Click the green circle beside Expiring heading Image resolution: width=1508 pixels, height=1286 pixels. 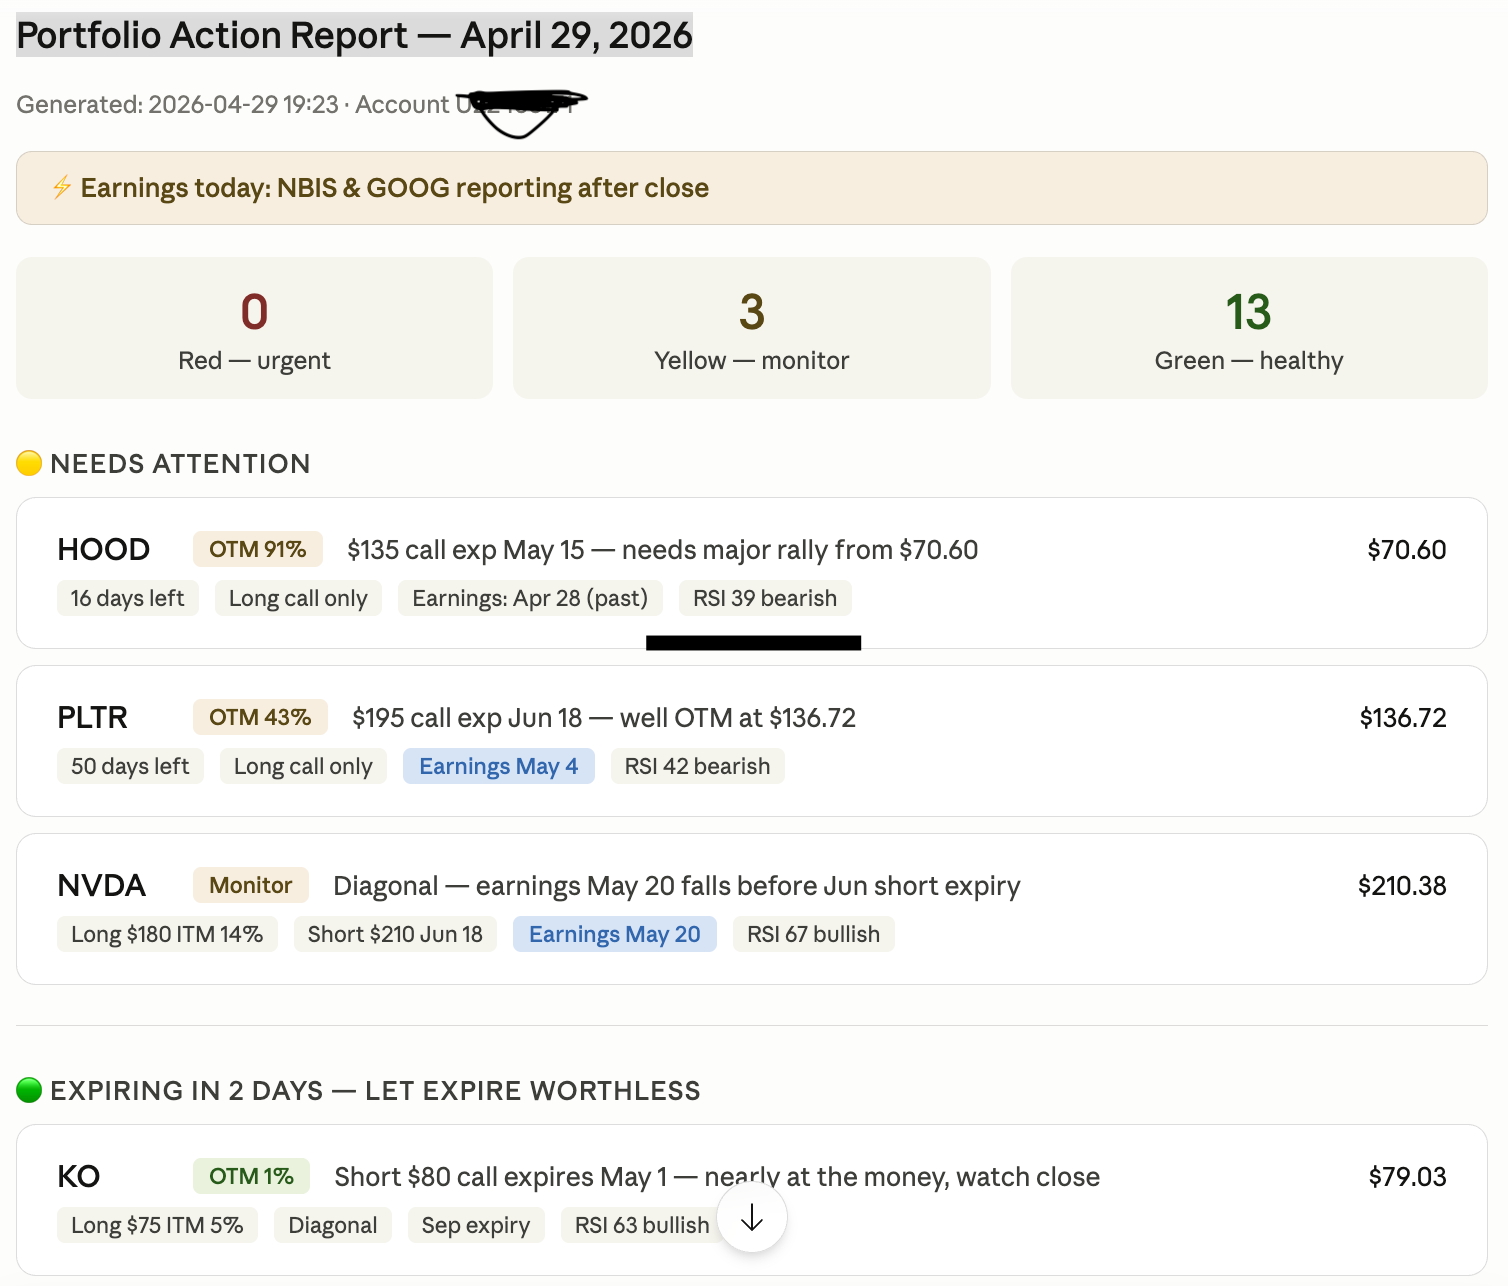(x=29, y=1090)
